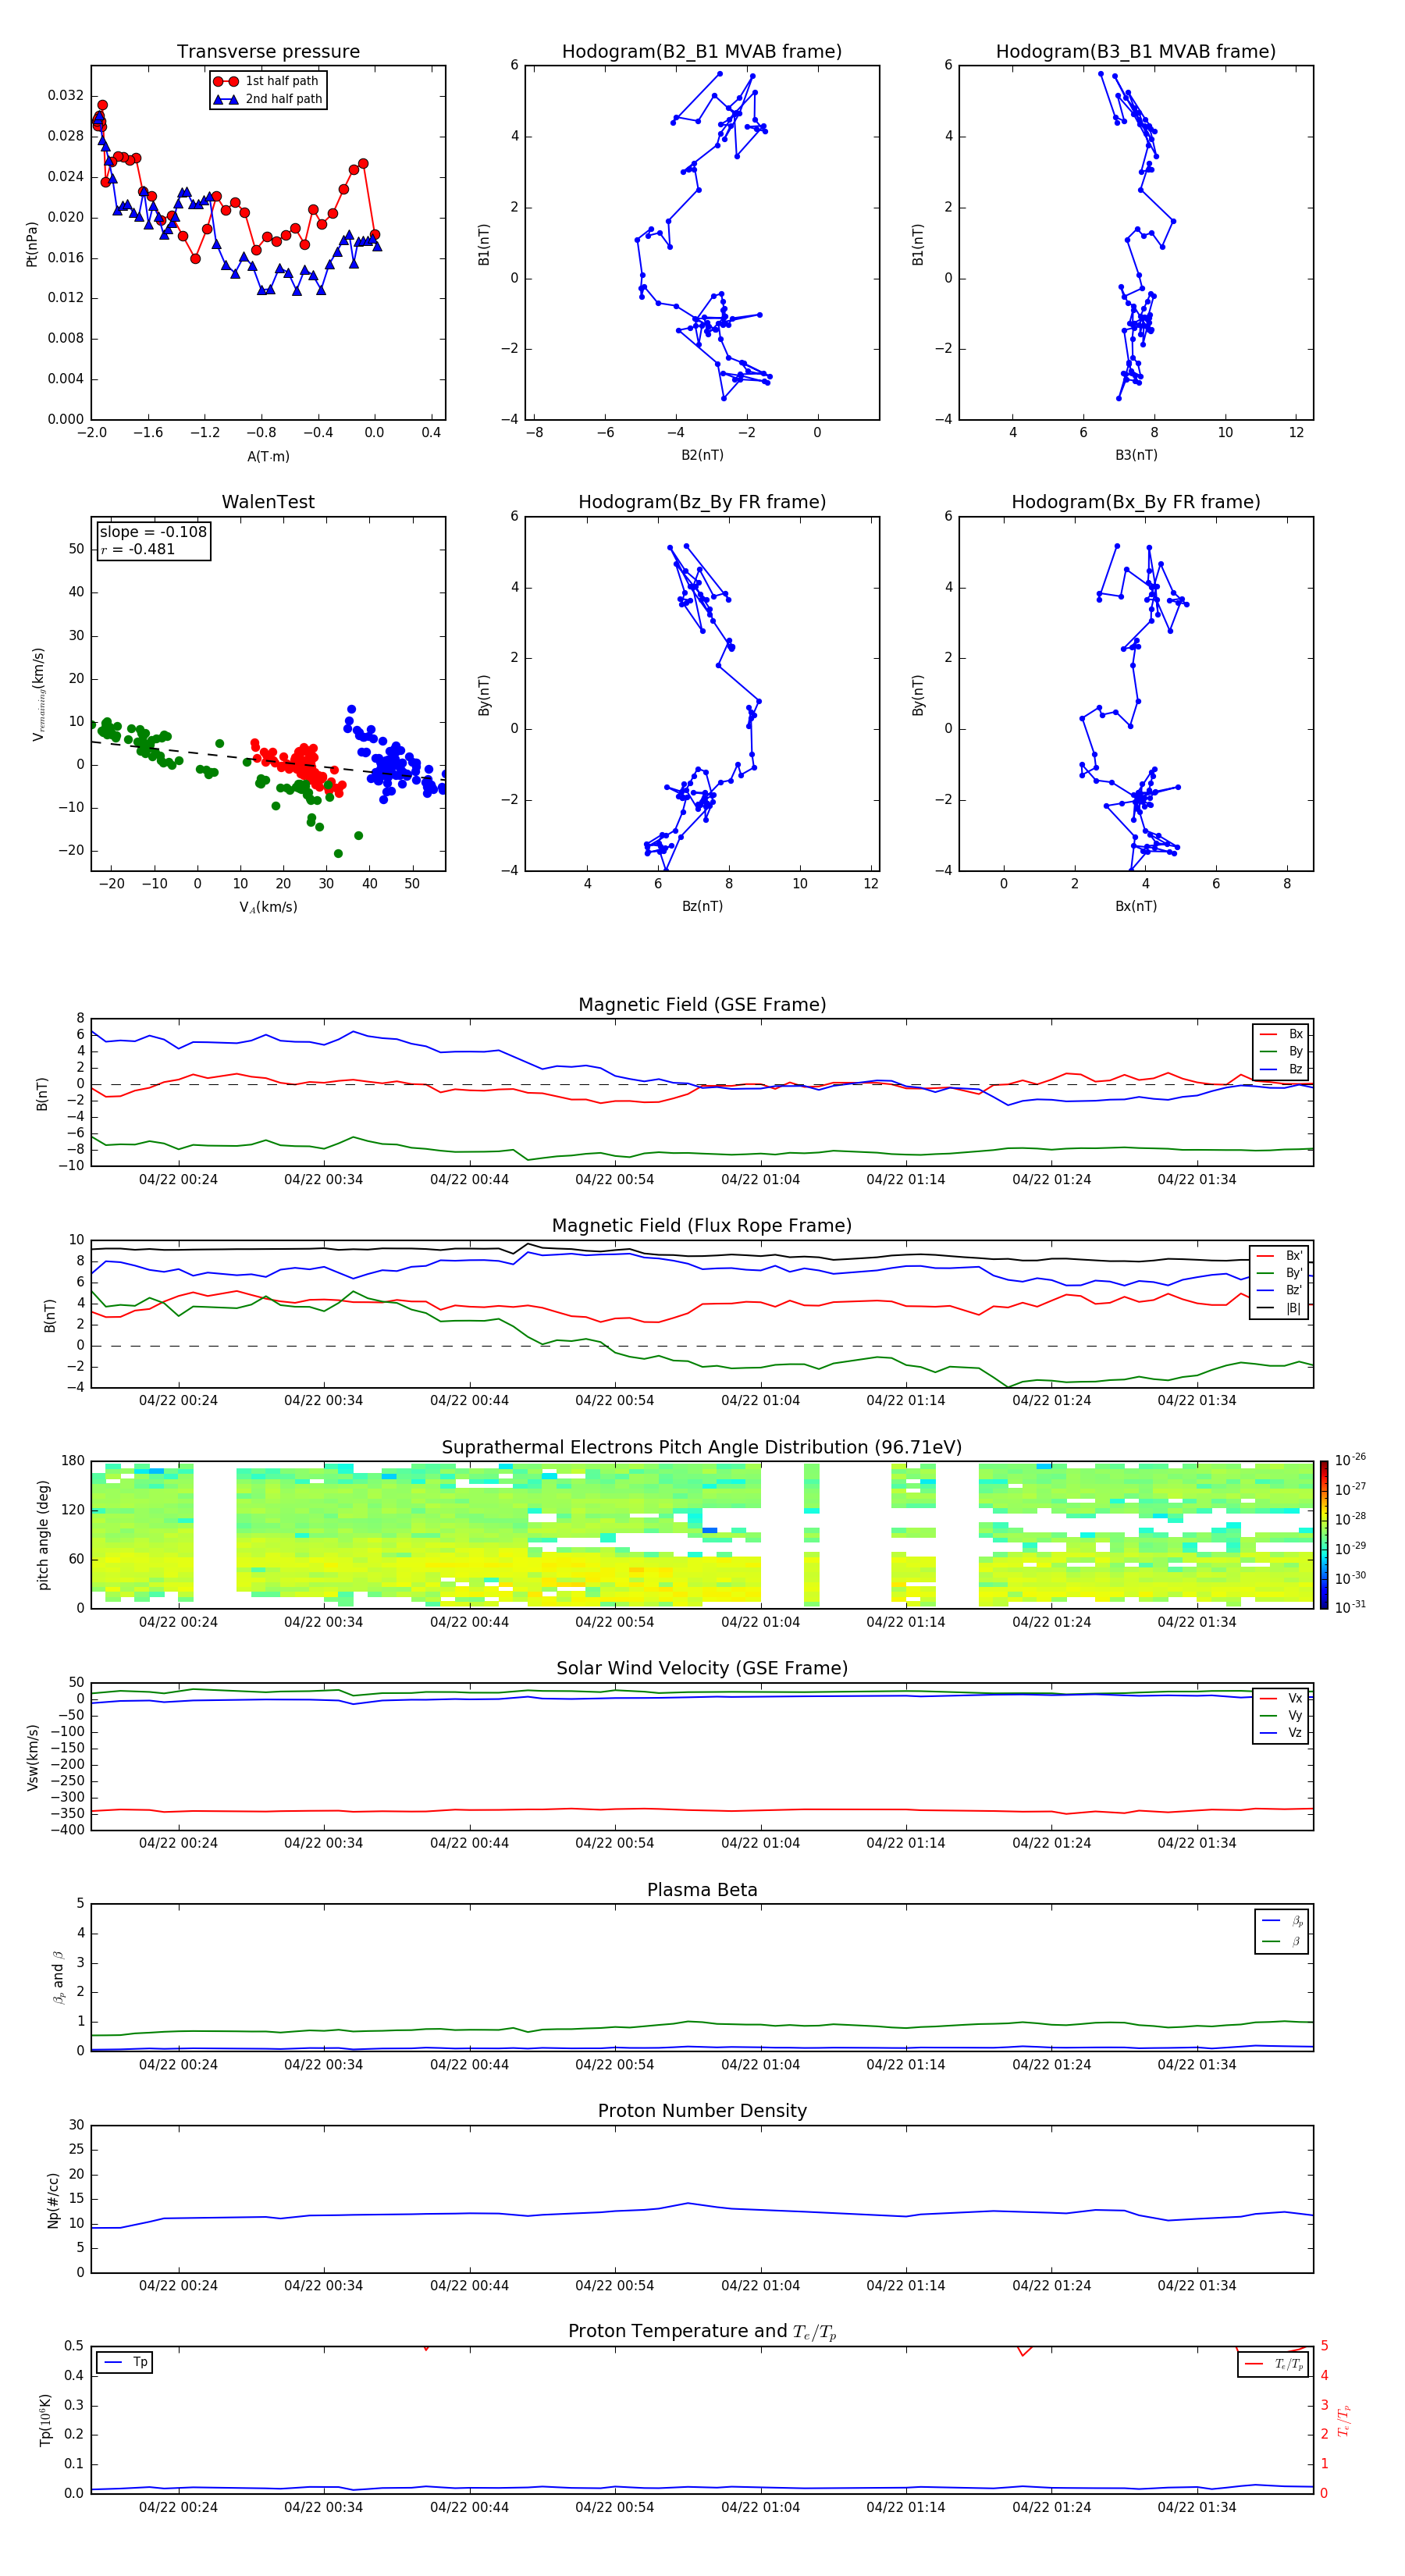Select the green β entry in Plasma Beta legend

pyautogui.click(x=1282, y=1942)
